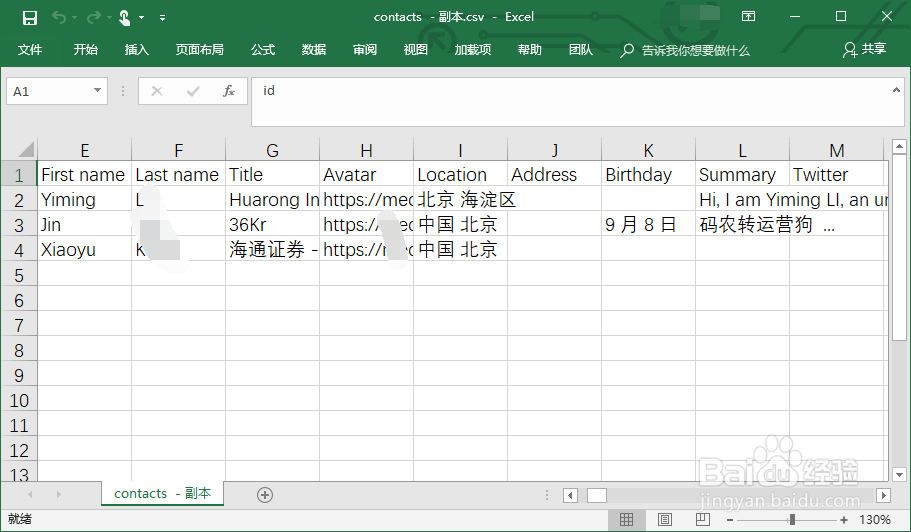Switch to Page Layout view icon
This screenshot has width=911, height=532.
tap(665, 519)
